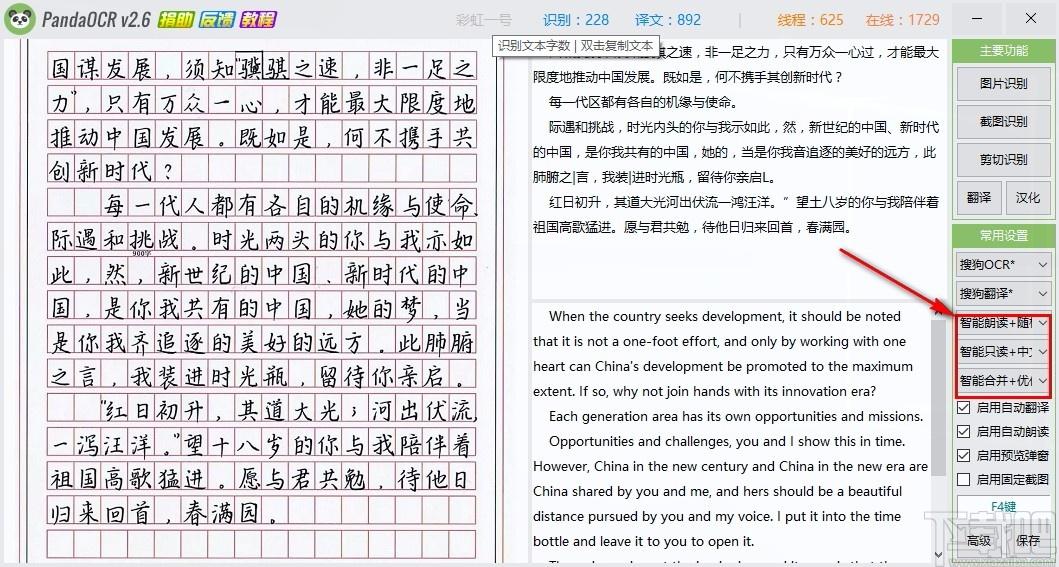Close the PandaOCR window

1031,19
